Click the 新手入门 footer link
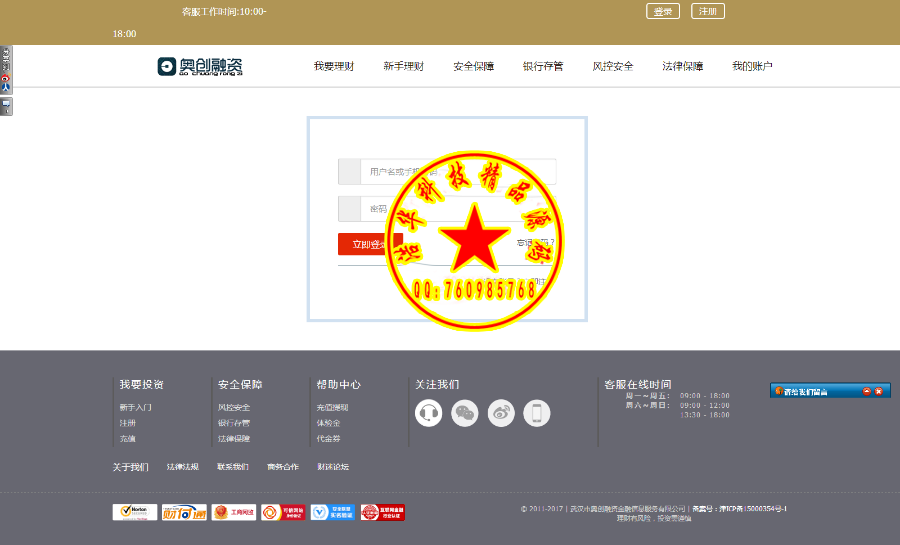The height and width of the screenshot is (545, 900). (x=135, y=407)
